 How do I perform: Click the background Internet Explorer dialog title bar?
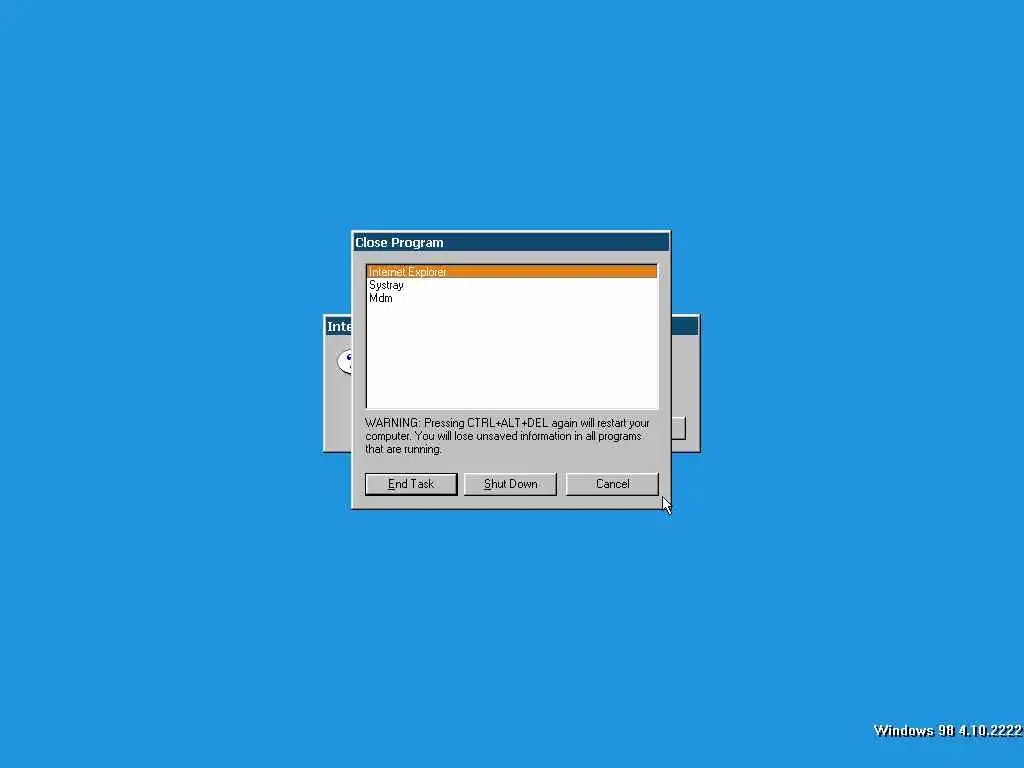339,327
